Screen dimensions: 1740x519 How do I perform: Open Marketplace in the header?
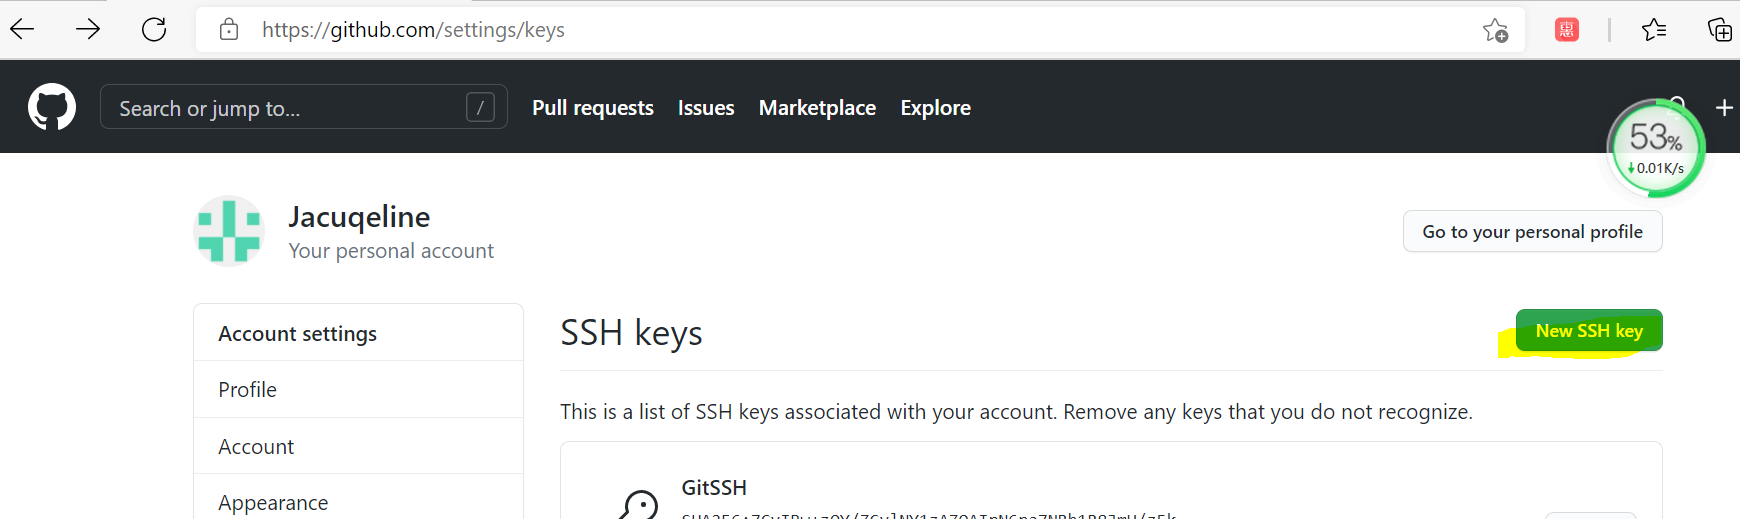817,108
